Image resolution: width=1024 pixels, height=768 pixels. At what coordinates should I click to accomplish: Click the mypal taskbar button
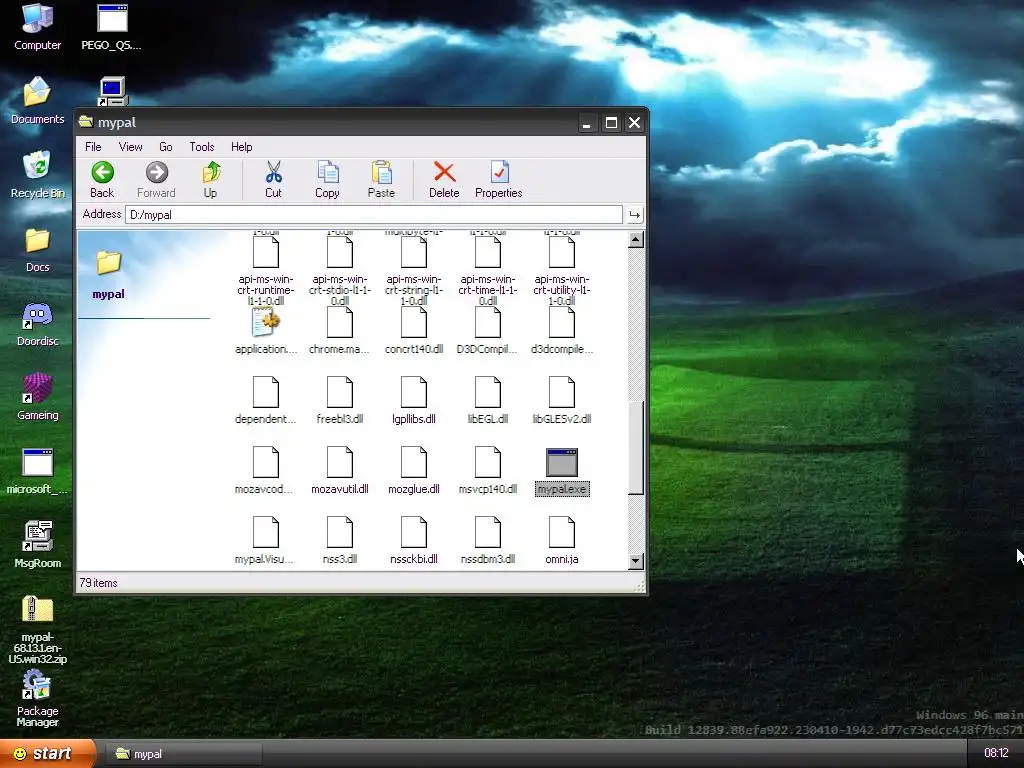[183, 754]
